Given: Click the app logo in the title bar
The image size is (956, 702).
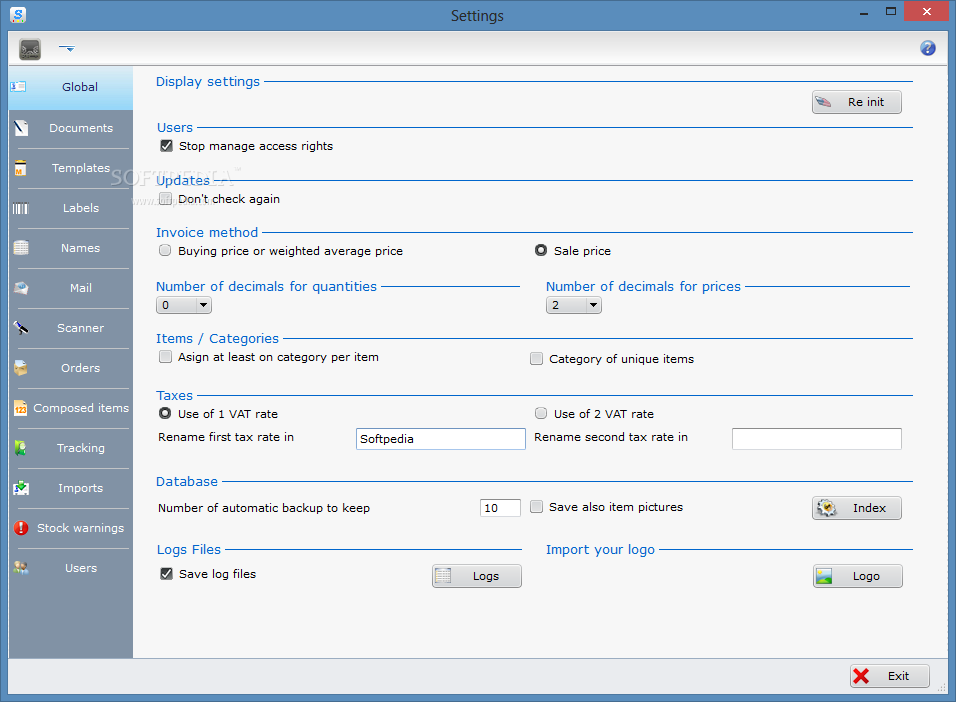Looking at the screenshot, I should 18,15.
